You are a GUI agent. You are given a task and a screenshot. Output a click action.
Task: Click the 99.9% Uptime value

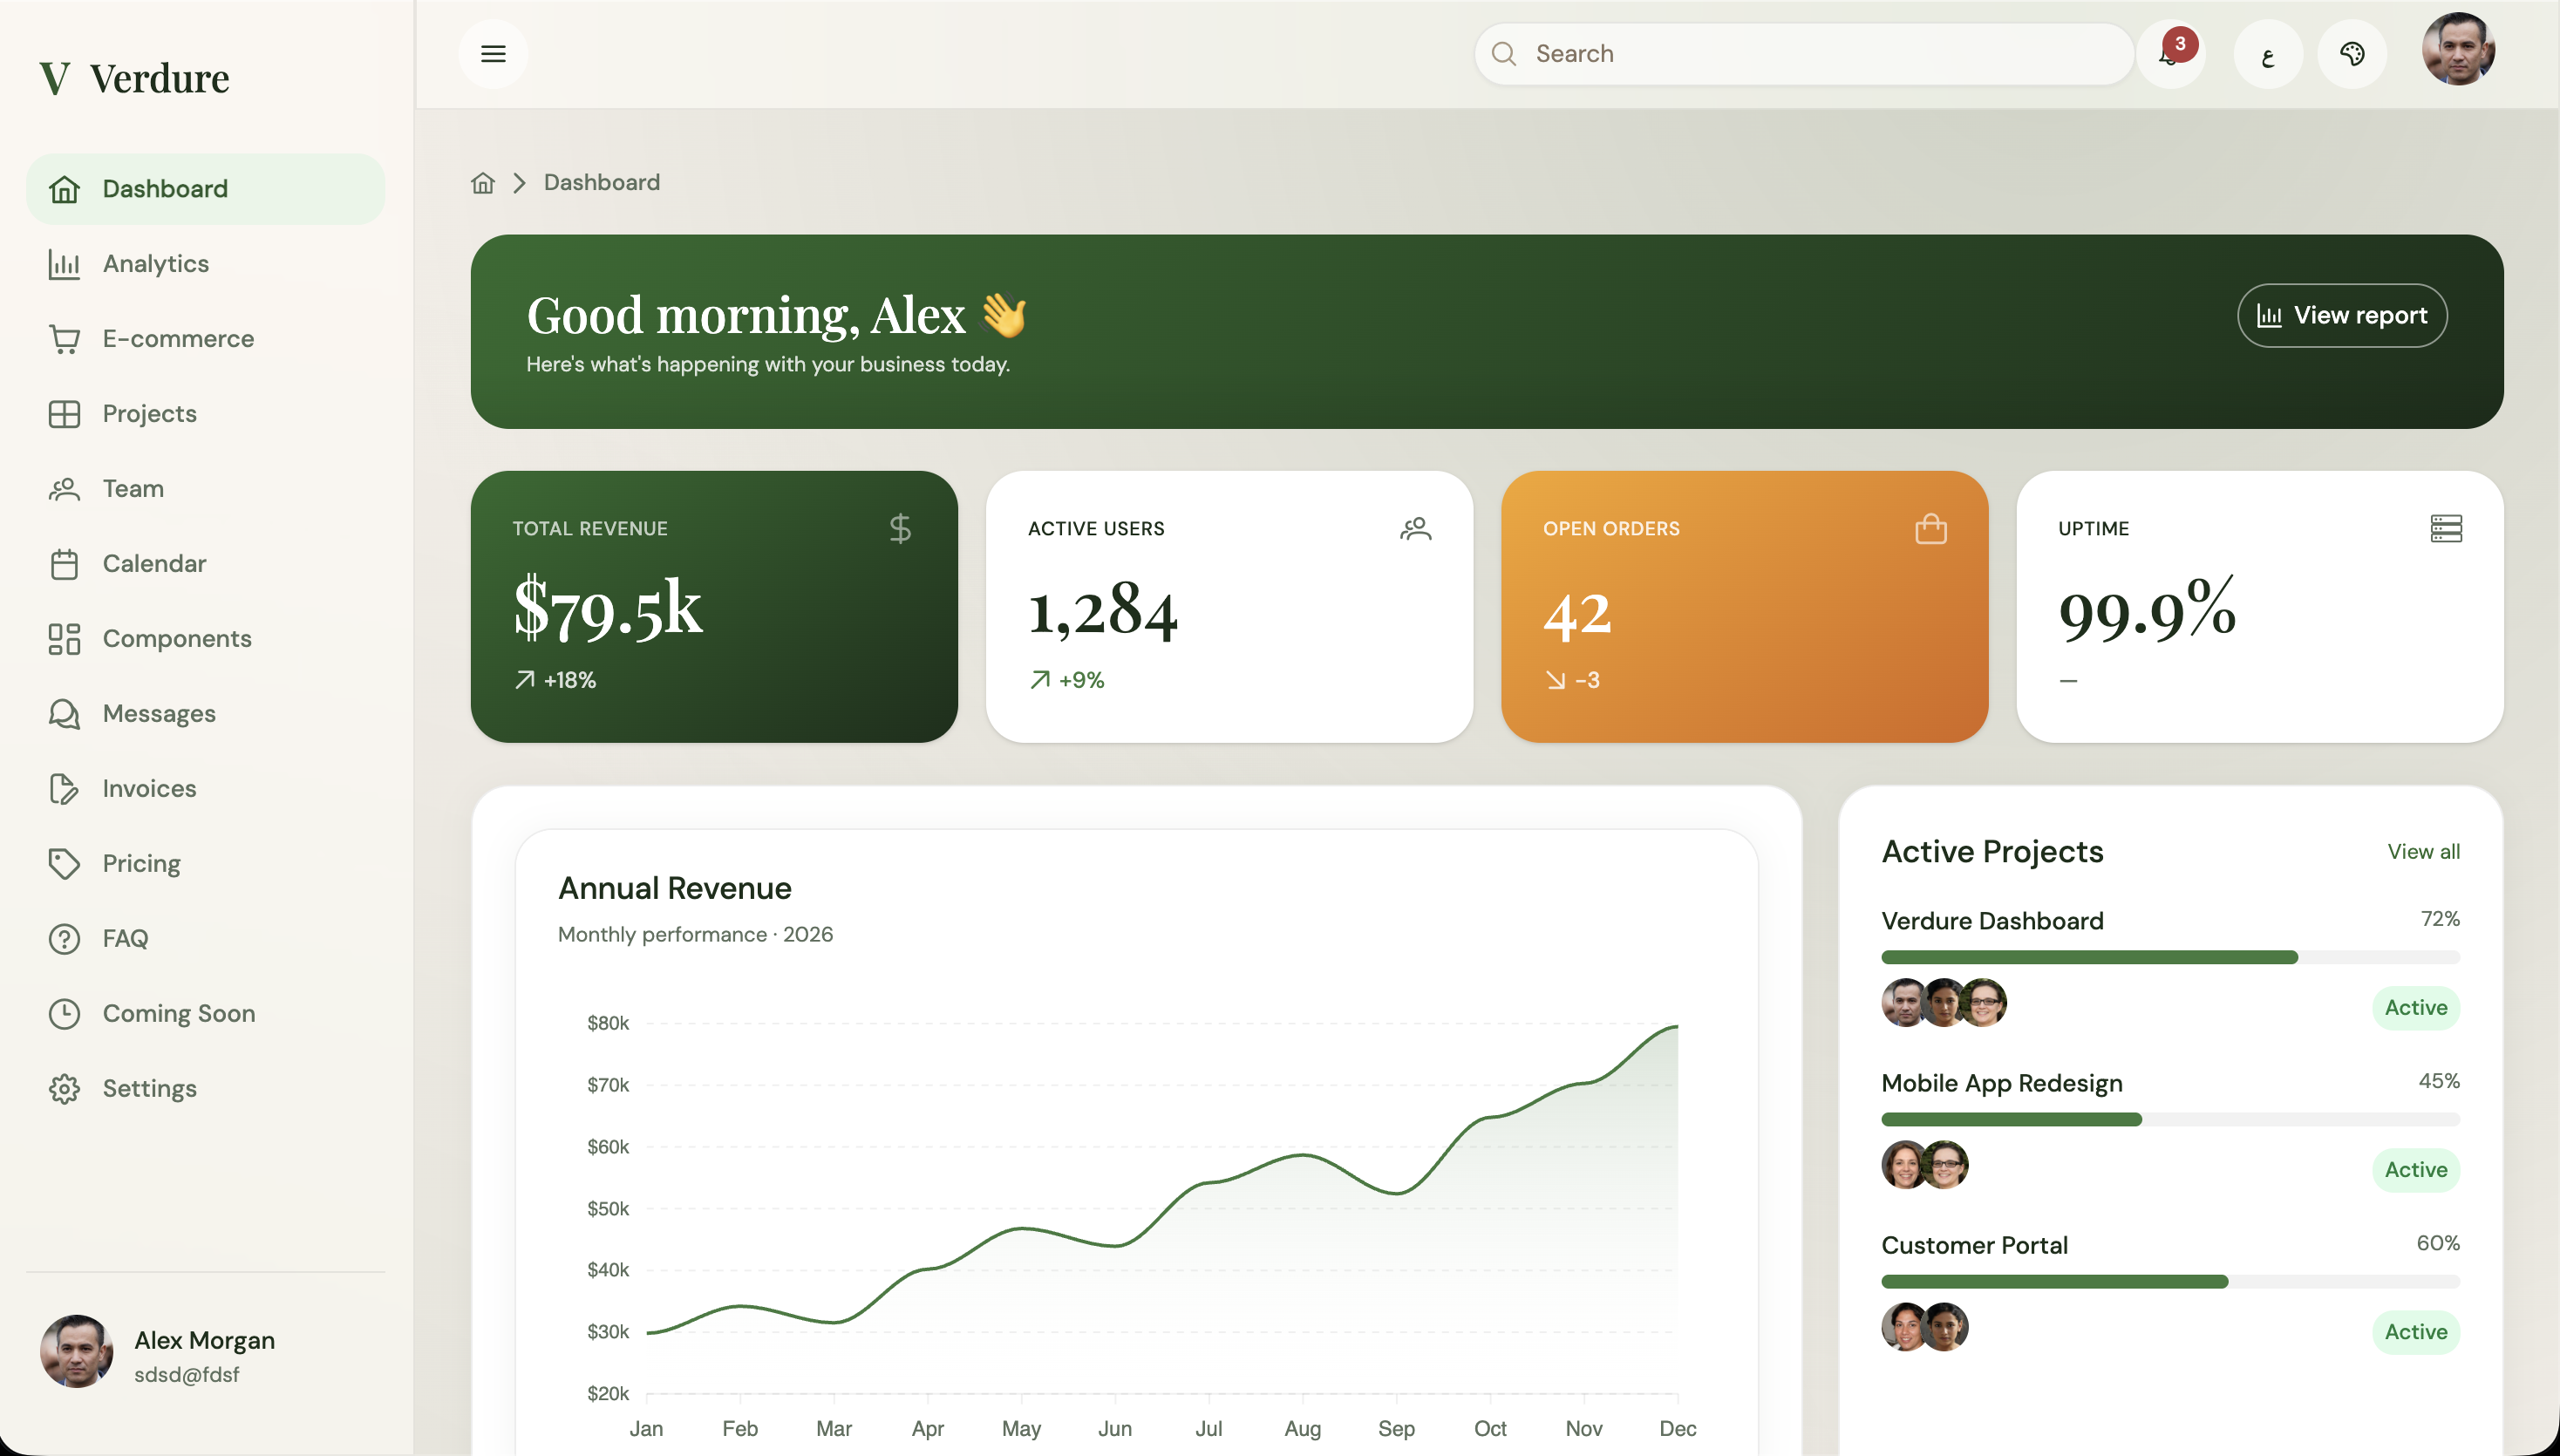click(x=2147, y=609)
